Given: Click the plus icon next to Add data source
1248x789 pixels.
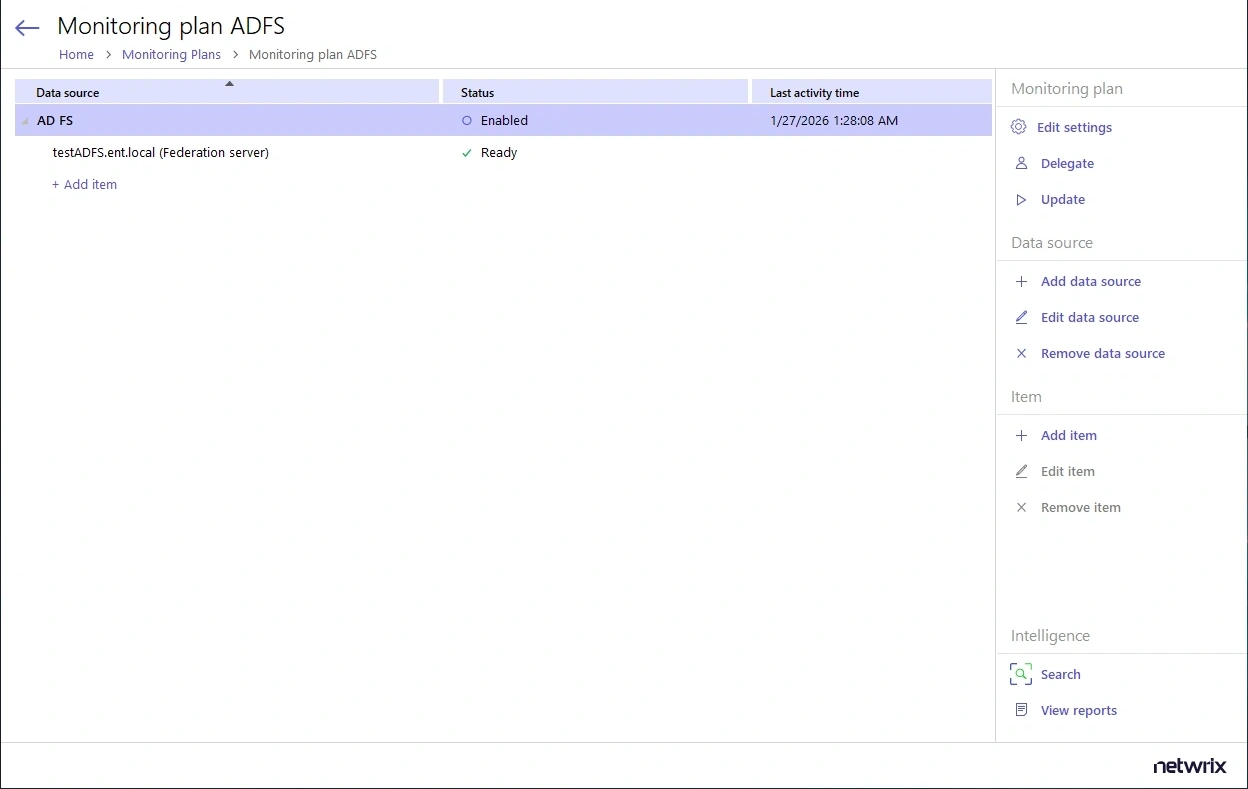Looking at the screenshot, I should 1020,281.
